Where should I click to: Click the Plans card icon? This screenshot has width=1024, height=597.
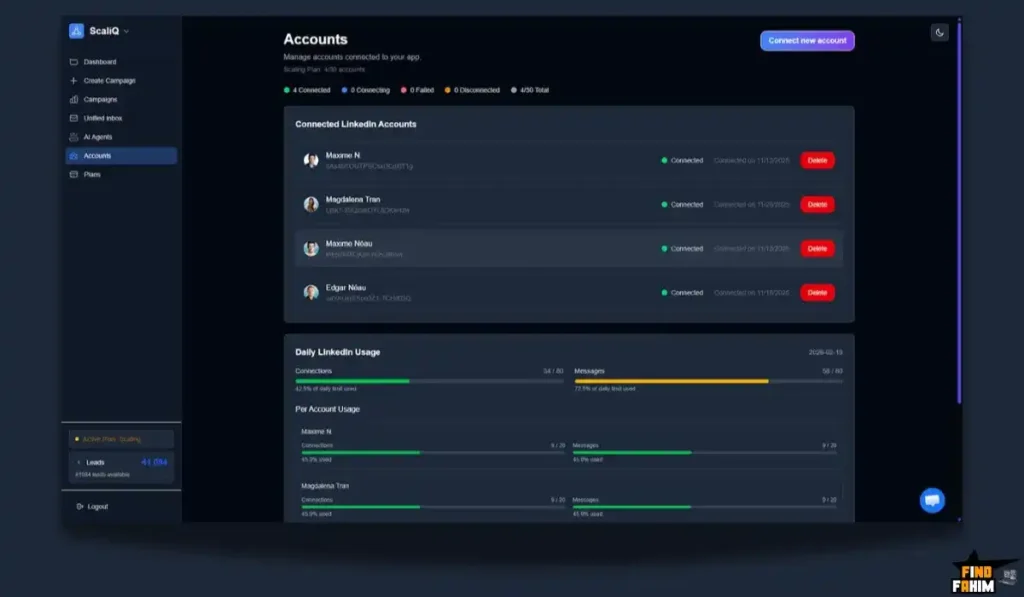click(x=74, y=175)
